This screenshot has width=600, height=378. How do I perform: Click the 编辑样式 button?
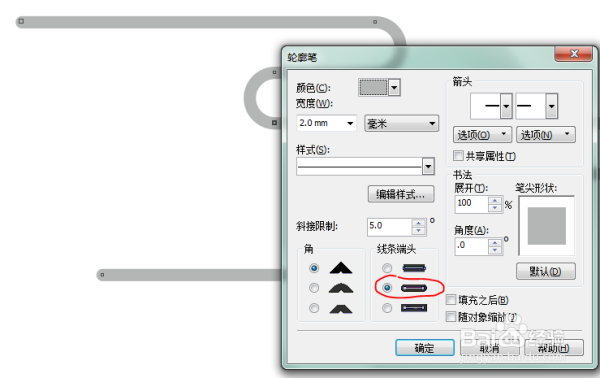click(401, 194)
